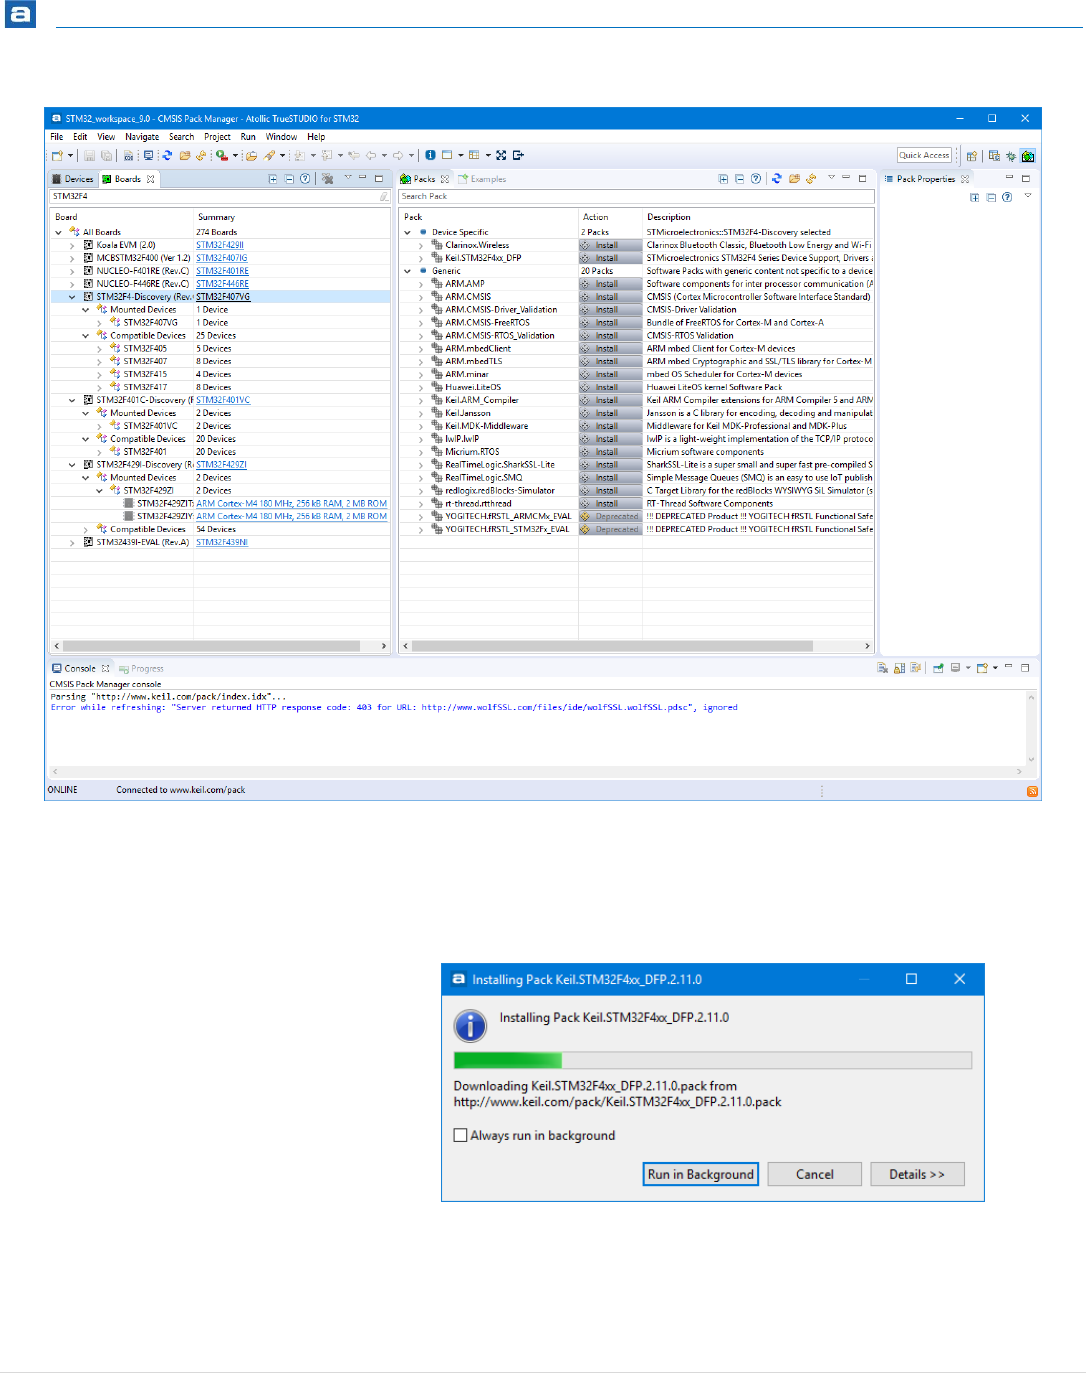Select the CMSIS Pack Manager perspective icon

click(1028, 155)
